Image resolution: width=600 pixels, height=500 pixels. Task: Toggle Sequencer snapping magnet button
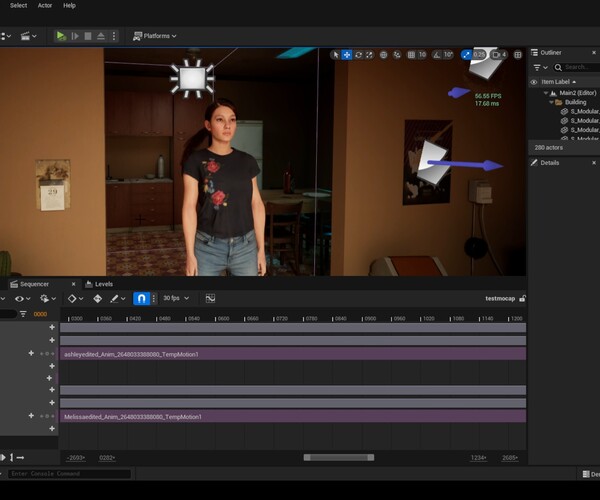[141, 298]
